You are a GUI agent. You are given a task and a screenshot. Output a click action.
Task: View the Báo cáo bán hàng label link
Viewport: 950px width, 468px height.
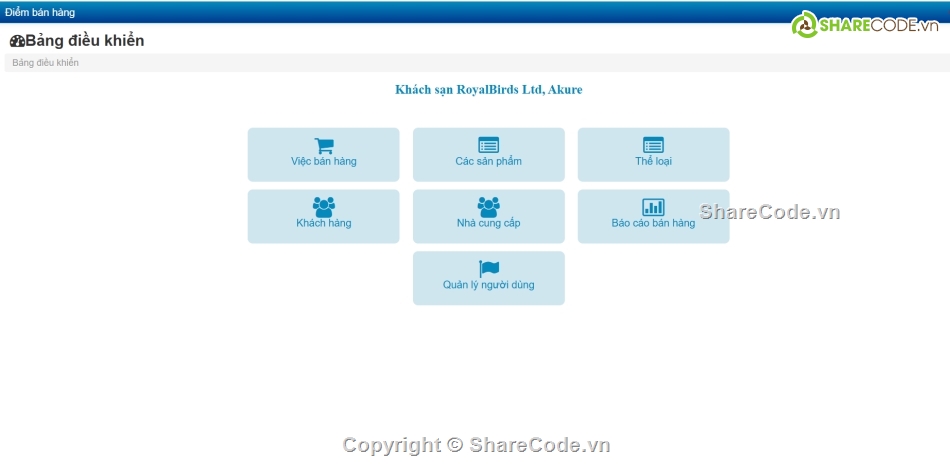click(653, 224)
